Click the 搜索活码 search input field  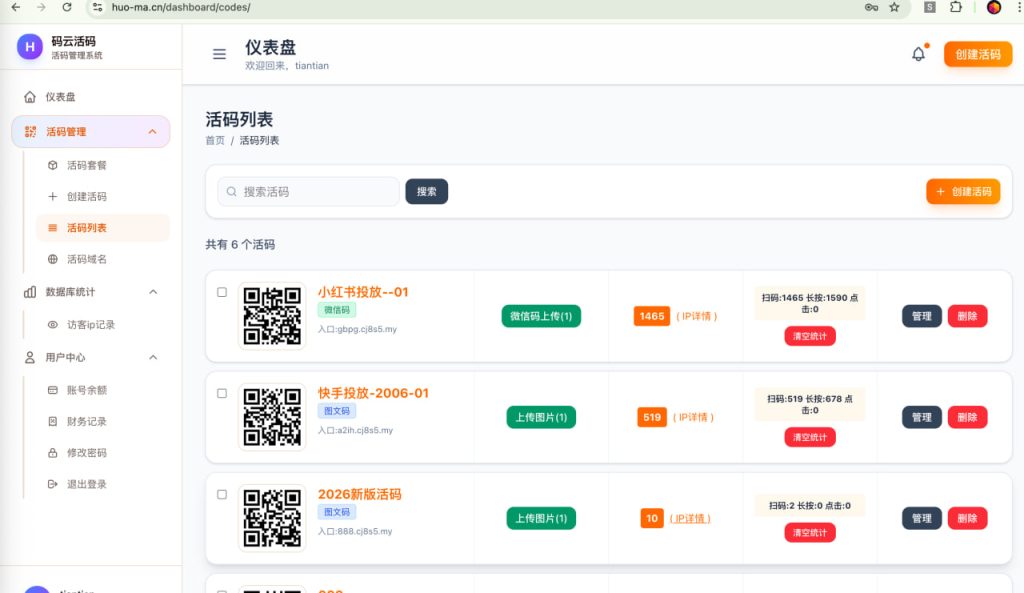tap(308, 192)
